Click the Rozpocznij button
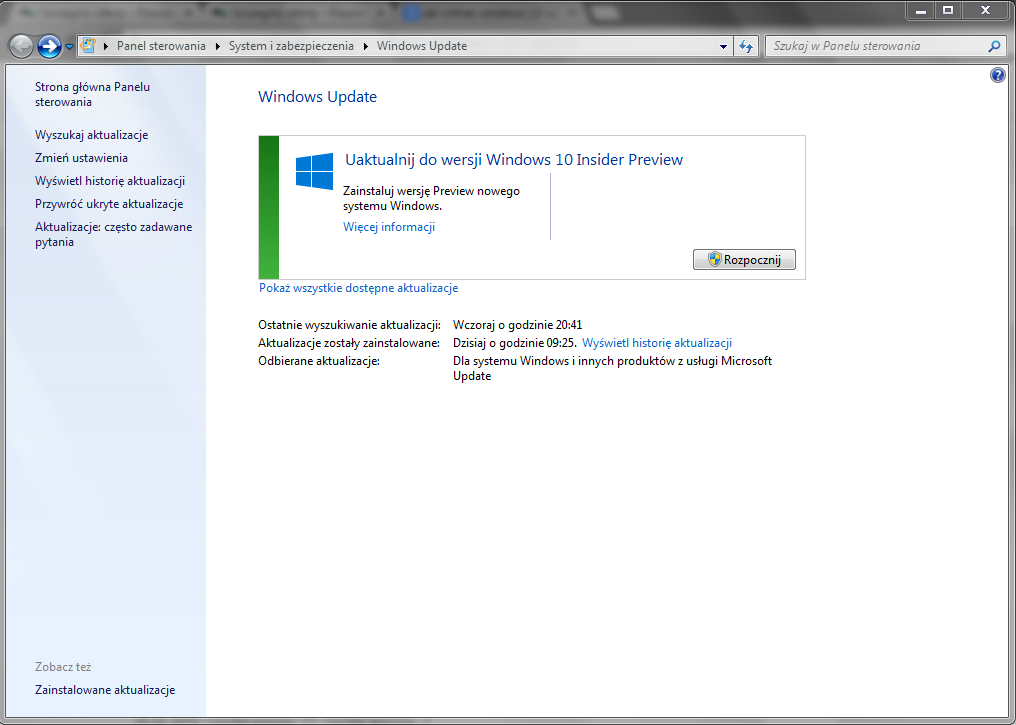The image size is (1016, 725). (x=745, y=260)
